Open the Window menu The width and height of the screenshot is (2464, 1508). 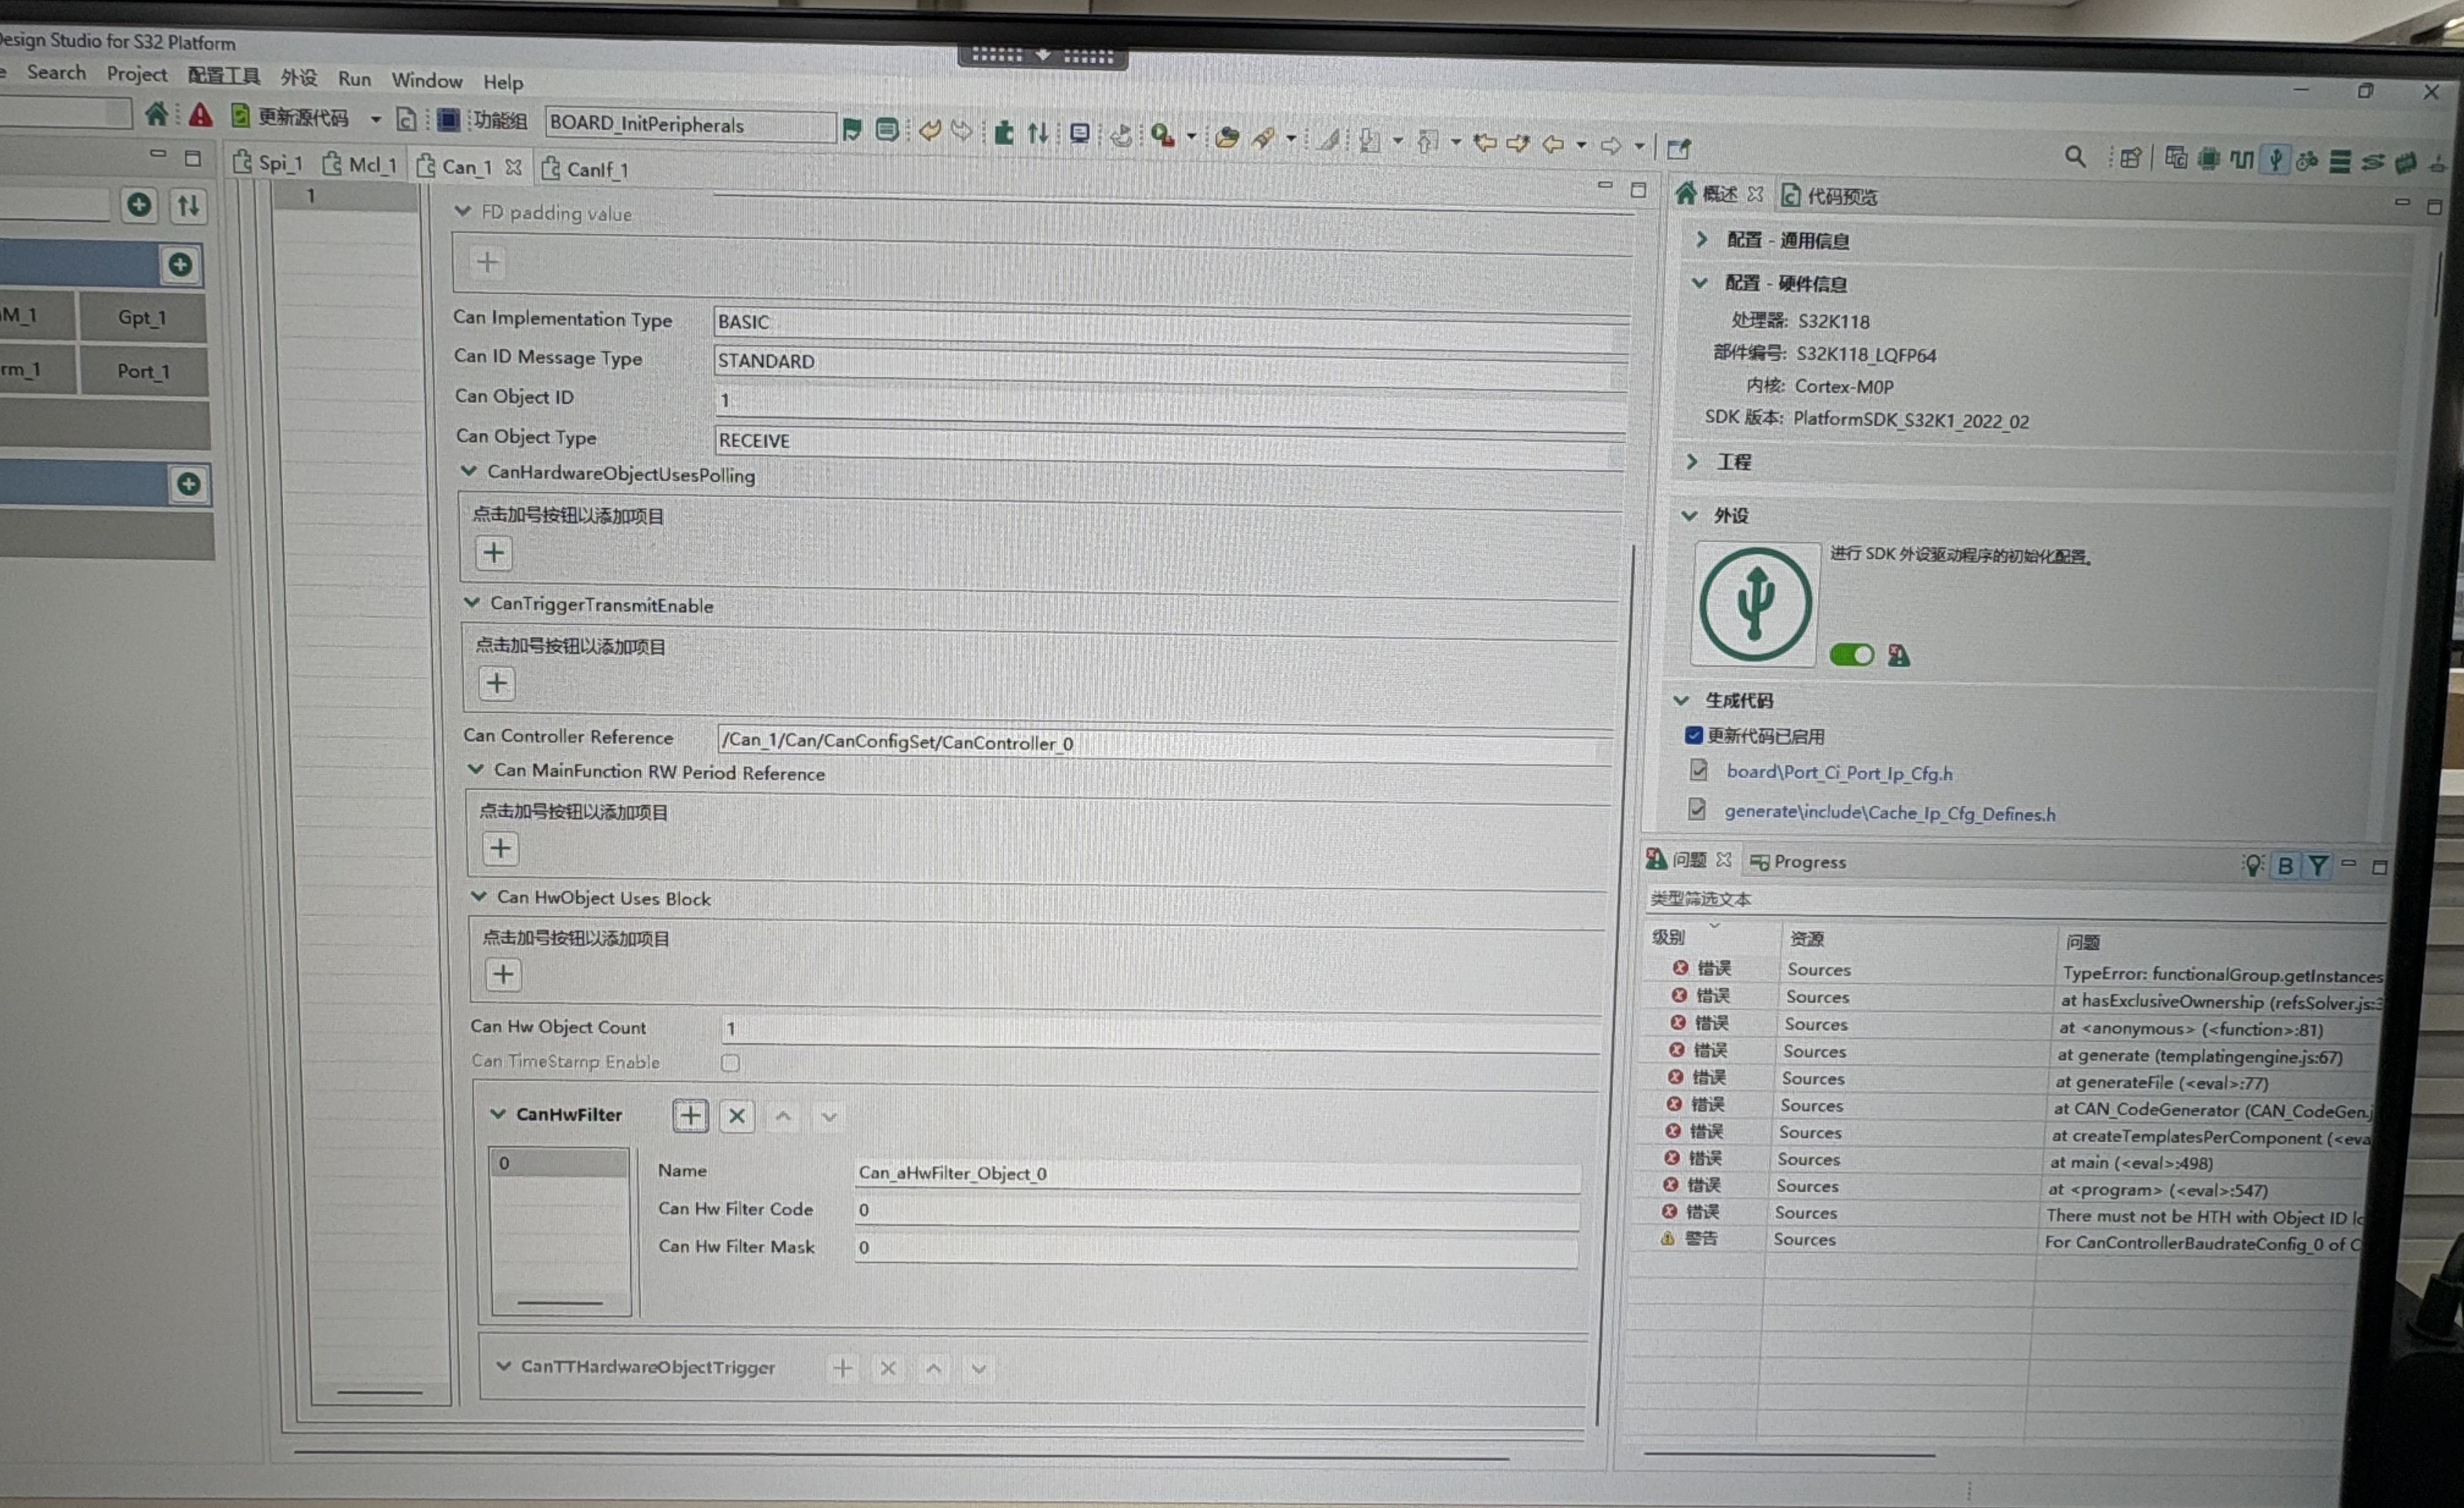pyautogui.click(x=427, y=80)
